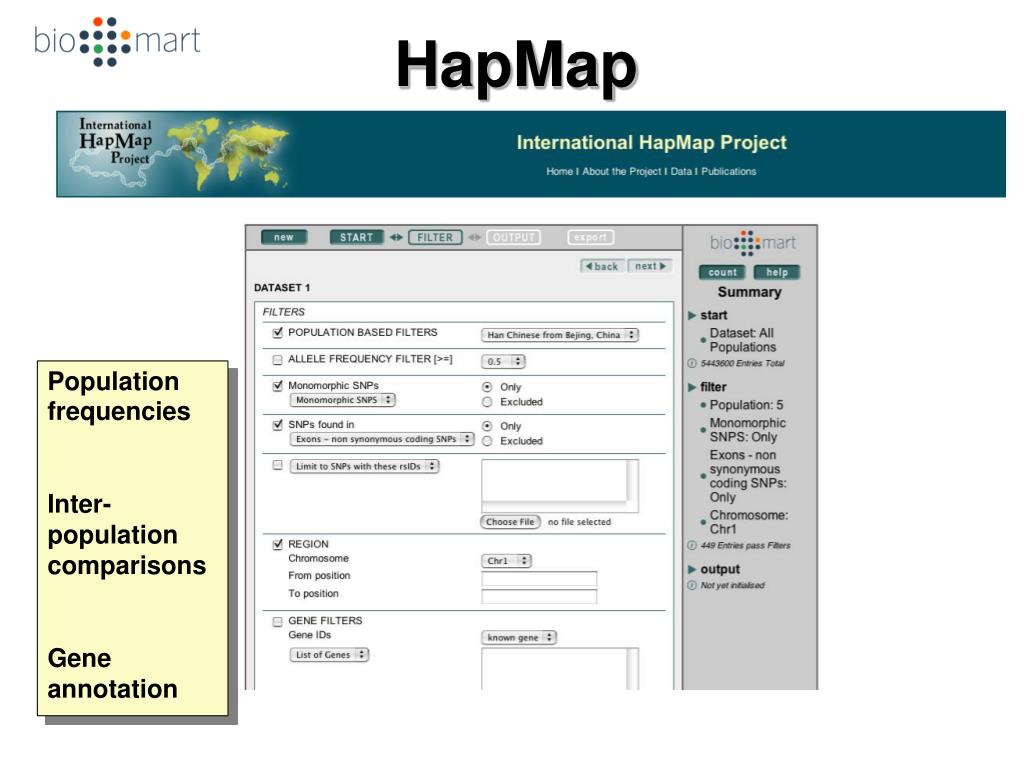This screenshot has width=1024, height=768.
Task: Expand the filter section triangle in Summary
Action: (692, 387)
